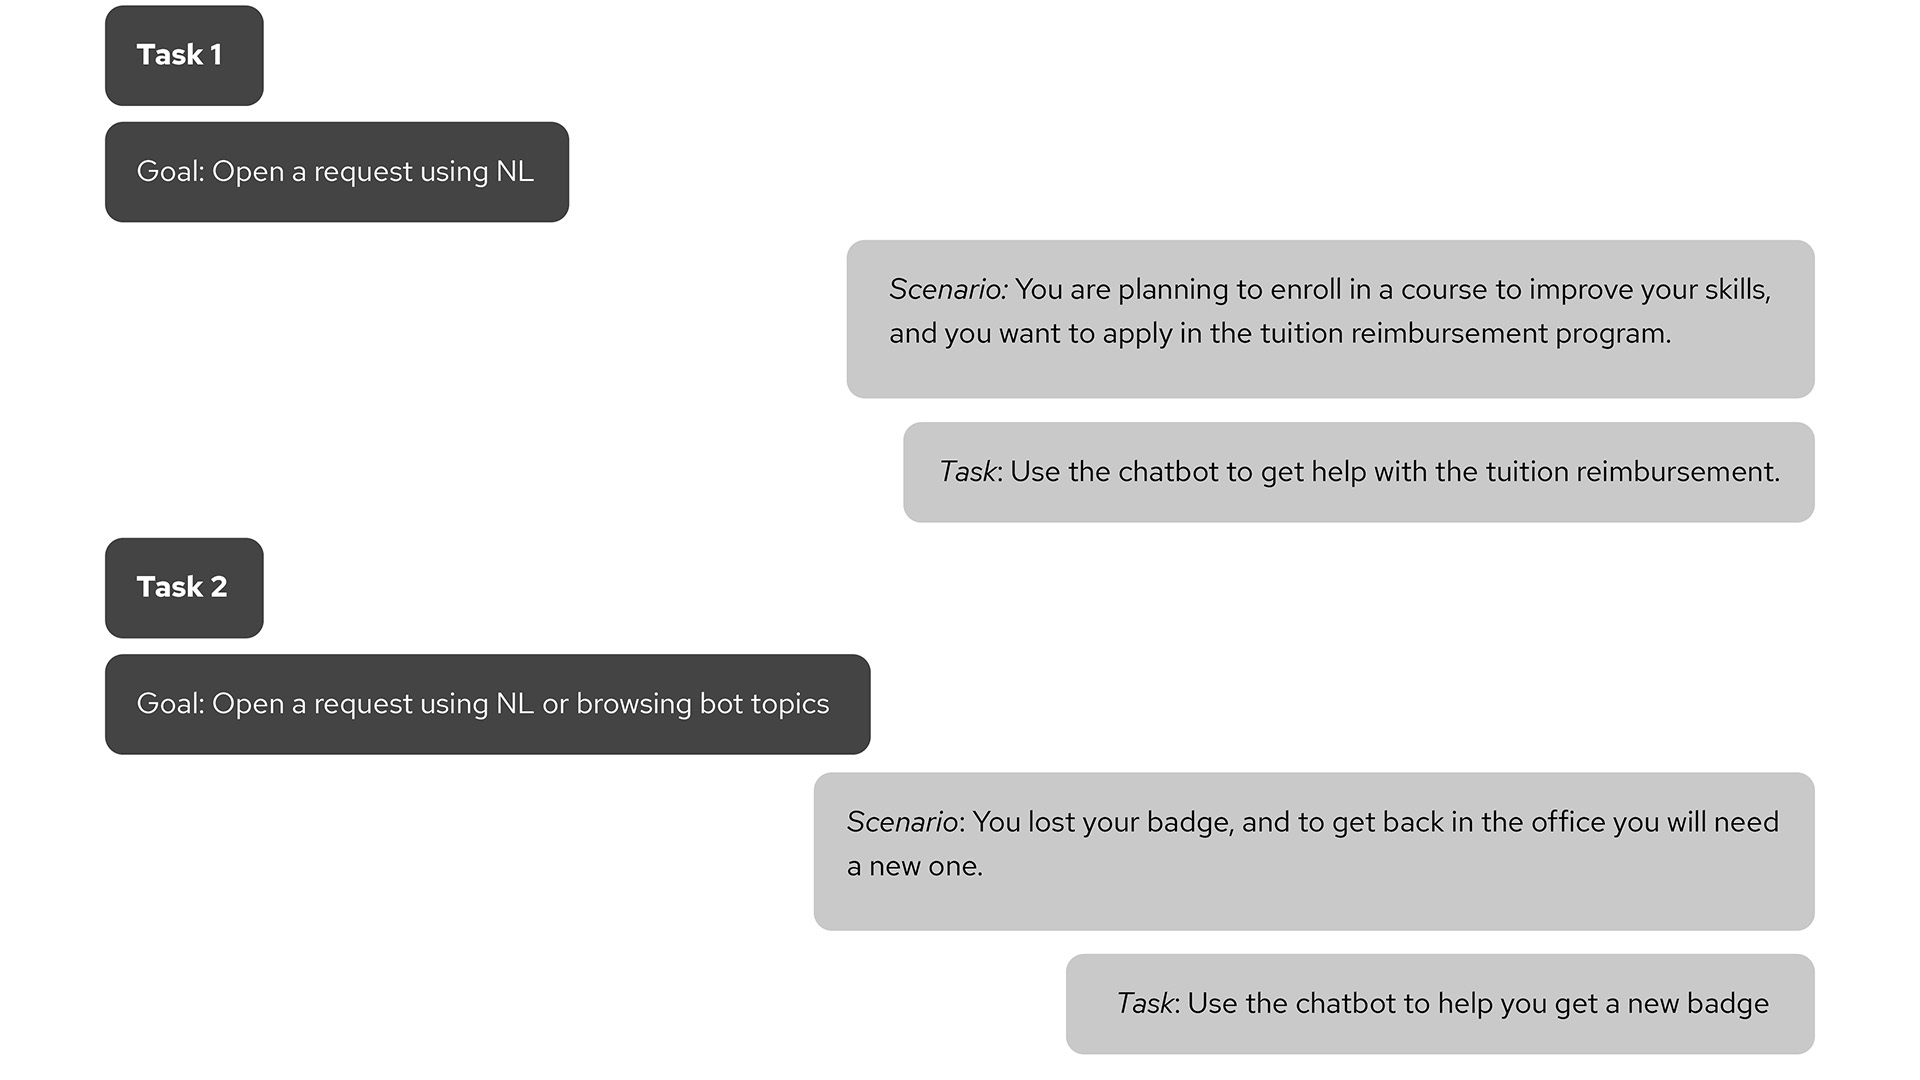The width and height of the screenshot is (1920, 1080).
Task: Click the tuition course scenario bubble
Action: [1330, 319]
